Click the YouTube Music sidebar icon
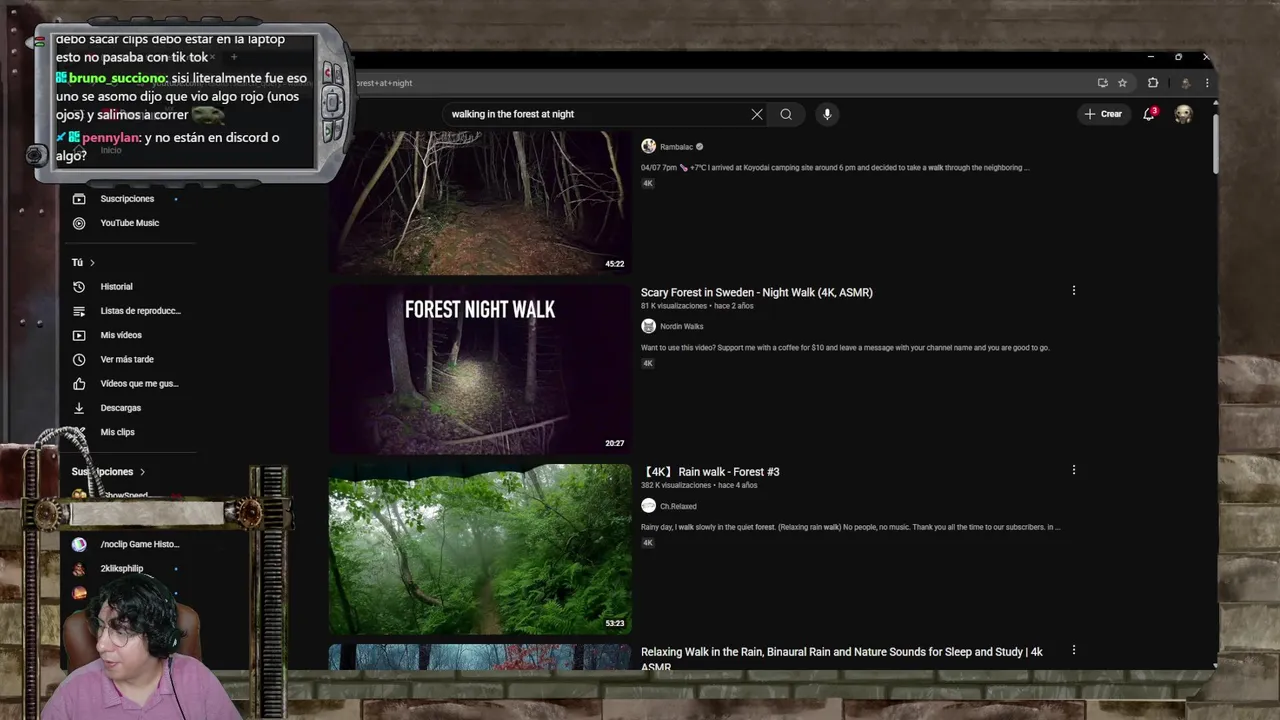The height and width of the screenshot is (720, 1280). tap(79, 223)
